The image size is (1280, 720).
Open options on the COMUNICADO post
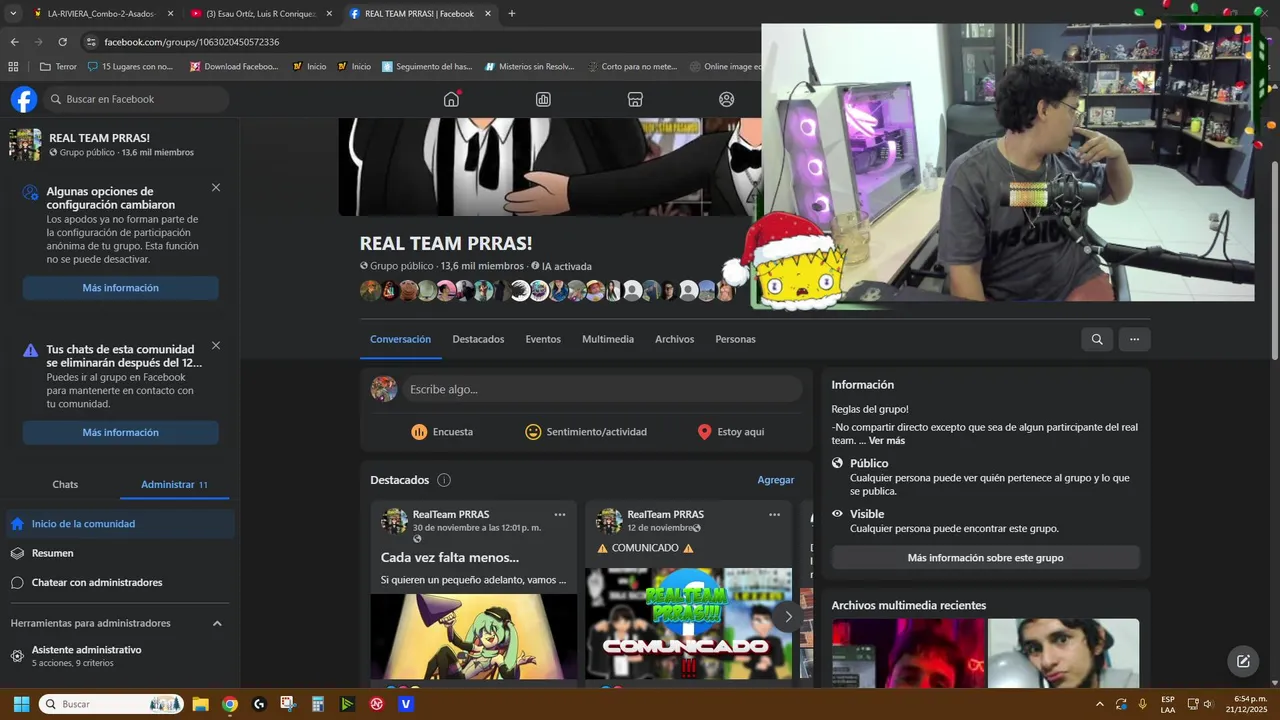tap(774, 515)
